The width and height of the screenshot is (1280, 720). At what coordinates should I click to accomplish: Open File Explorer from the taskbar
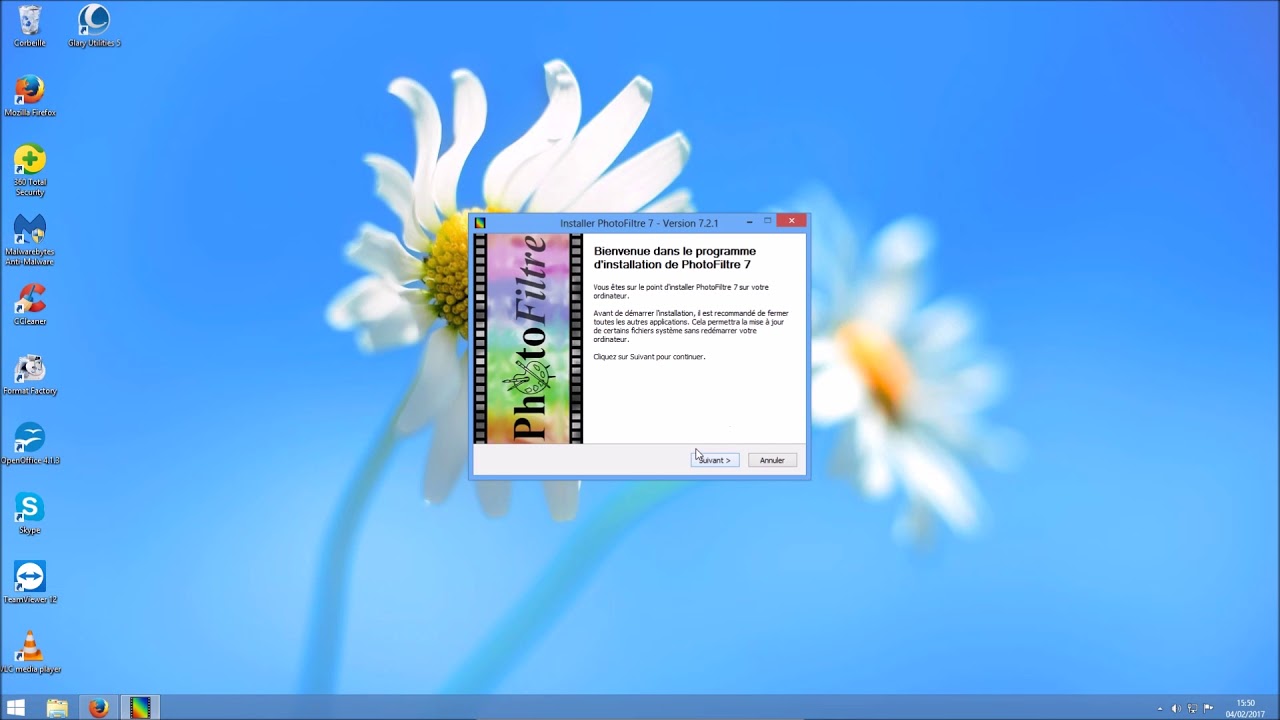click(57, 708)
